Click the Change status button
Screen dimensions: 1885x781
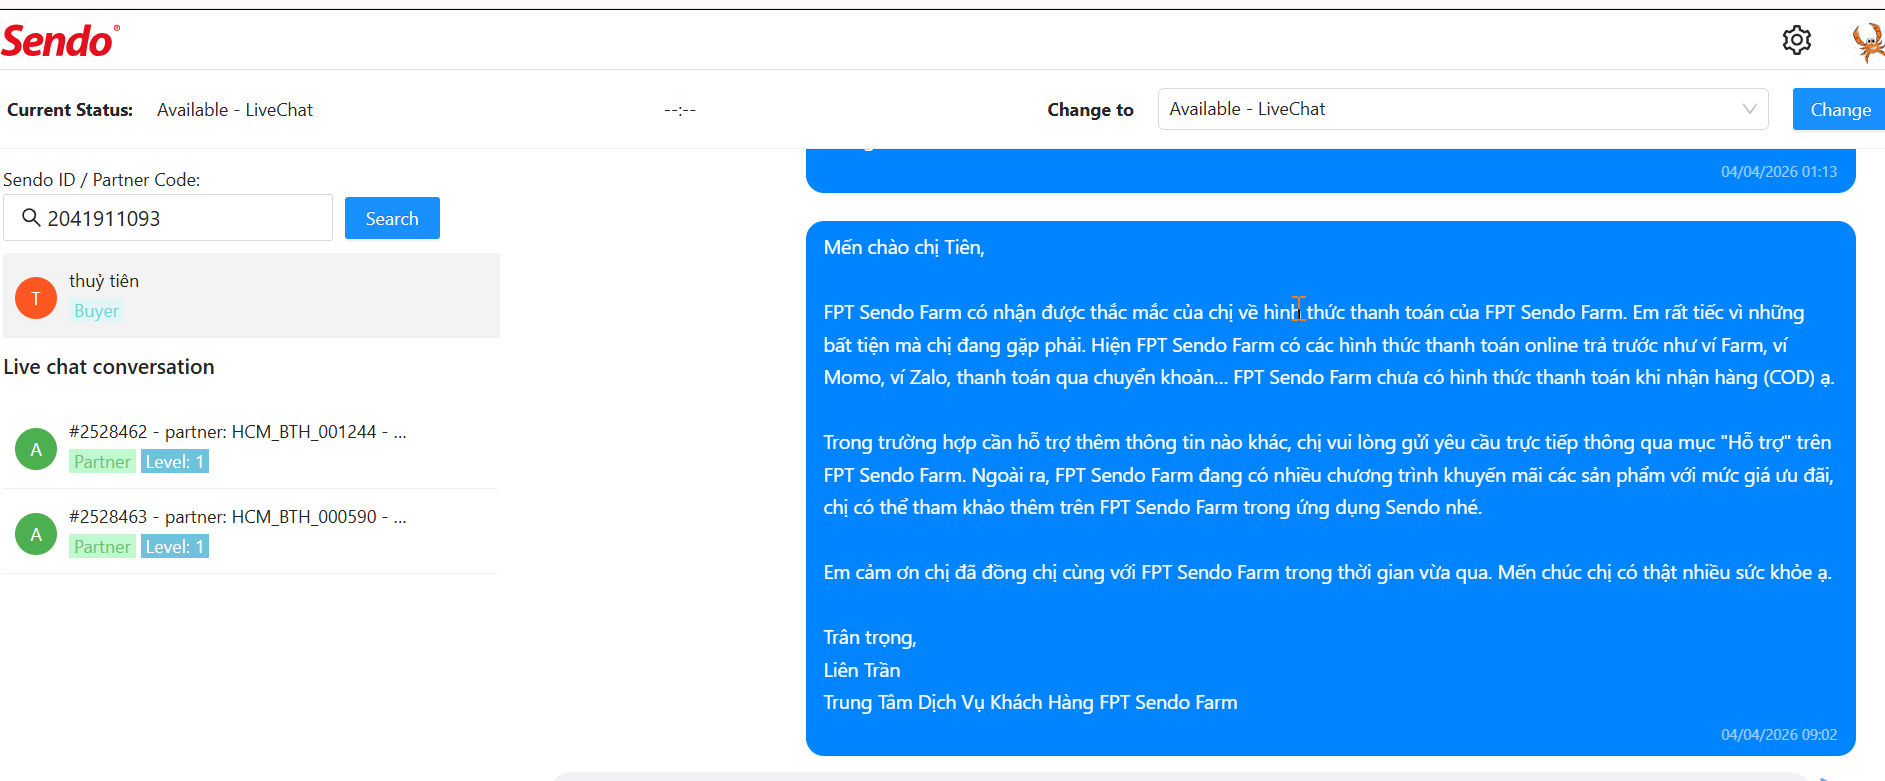point(1840,109)
